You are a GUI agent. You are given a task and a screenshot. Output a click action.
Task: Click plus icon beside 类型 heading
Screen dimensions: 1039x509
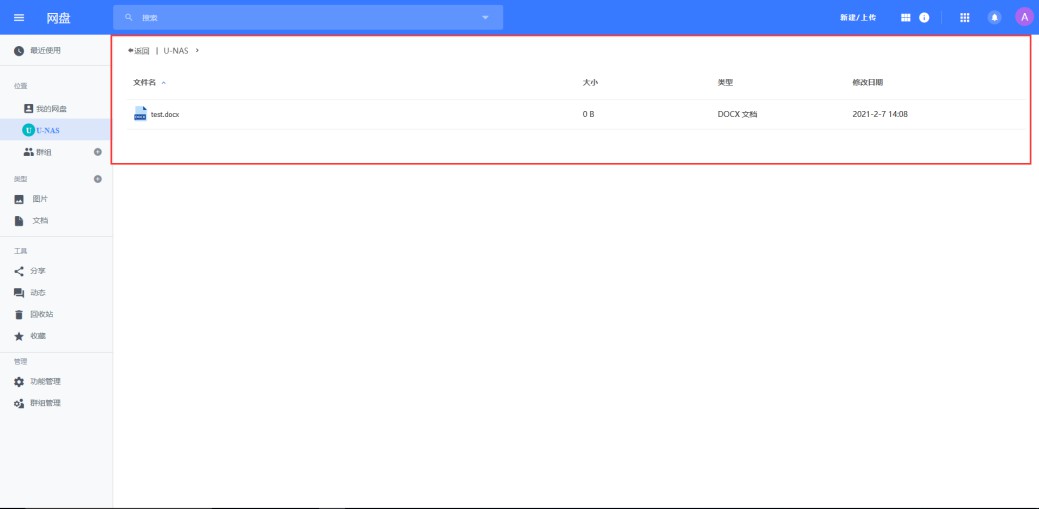click(x=97, y=179)
